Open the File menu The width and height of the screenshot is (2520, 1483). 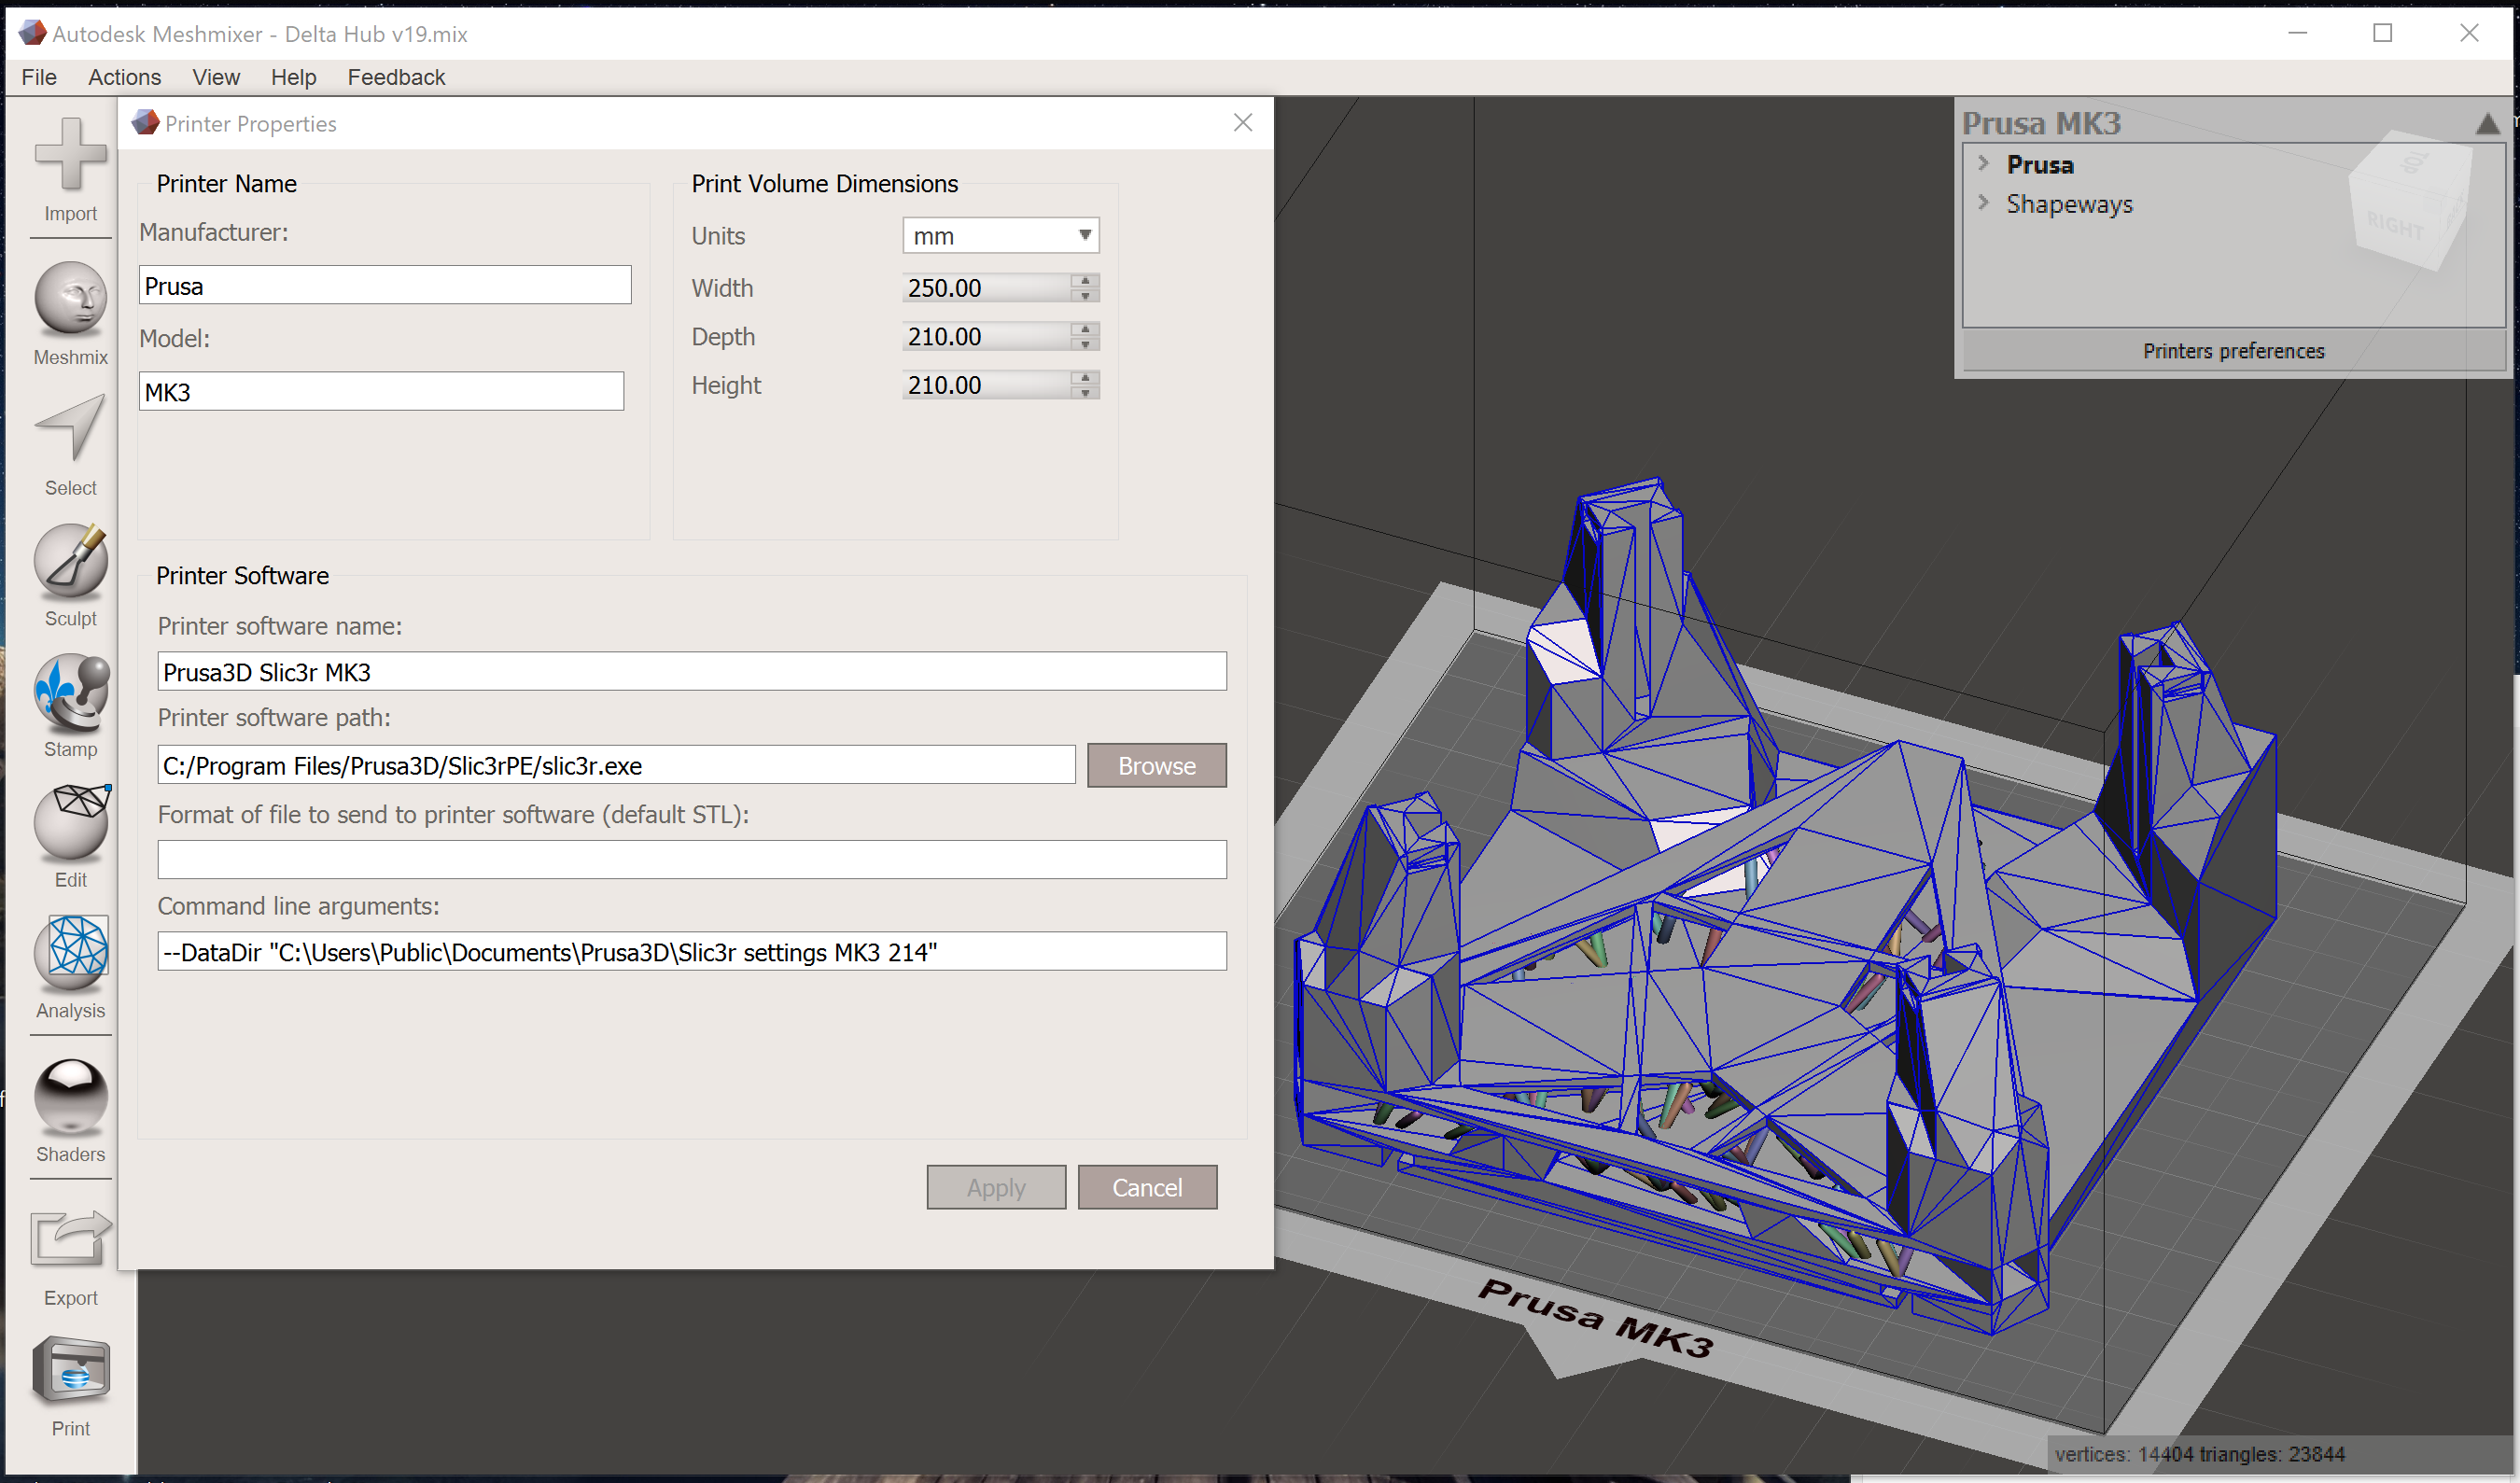tap(39, 77)
